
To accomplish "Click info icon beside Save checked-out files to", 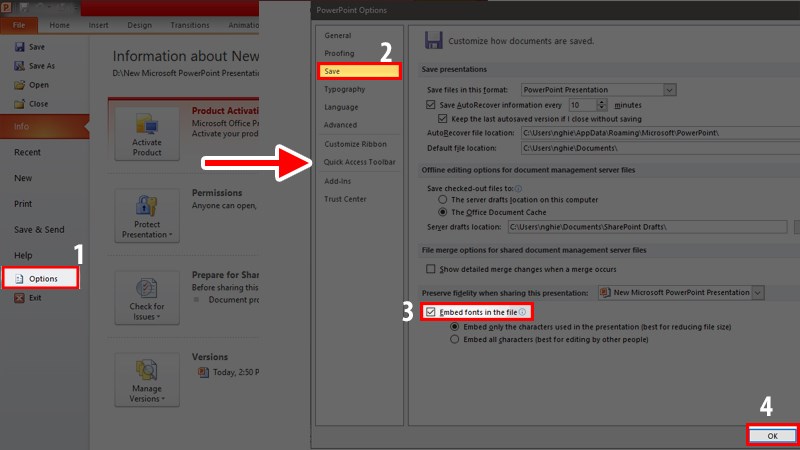I will [518, 188].
